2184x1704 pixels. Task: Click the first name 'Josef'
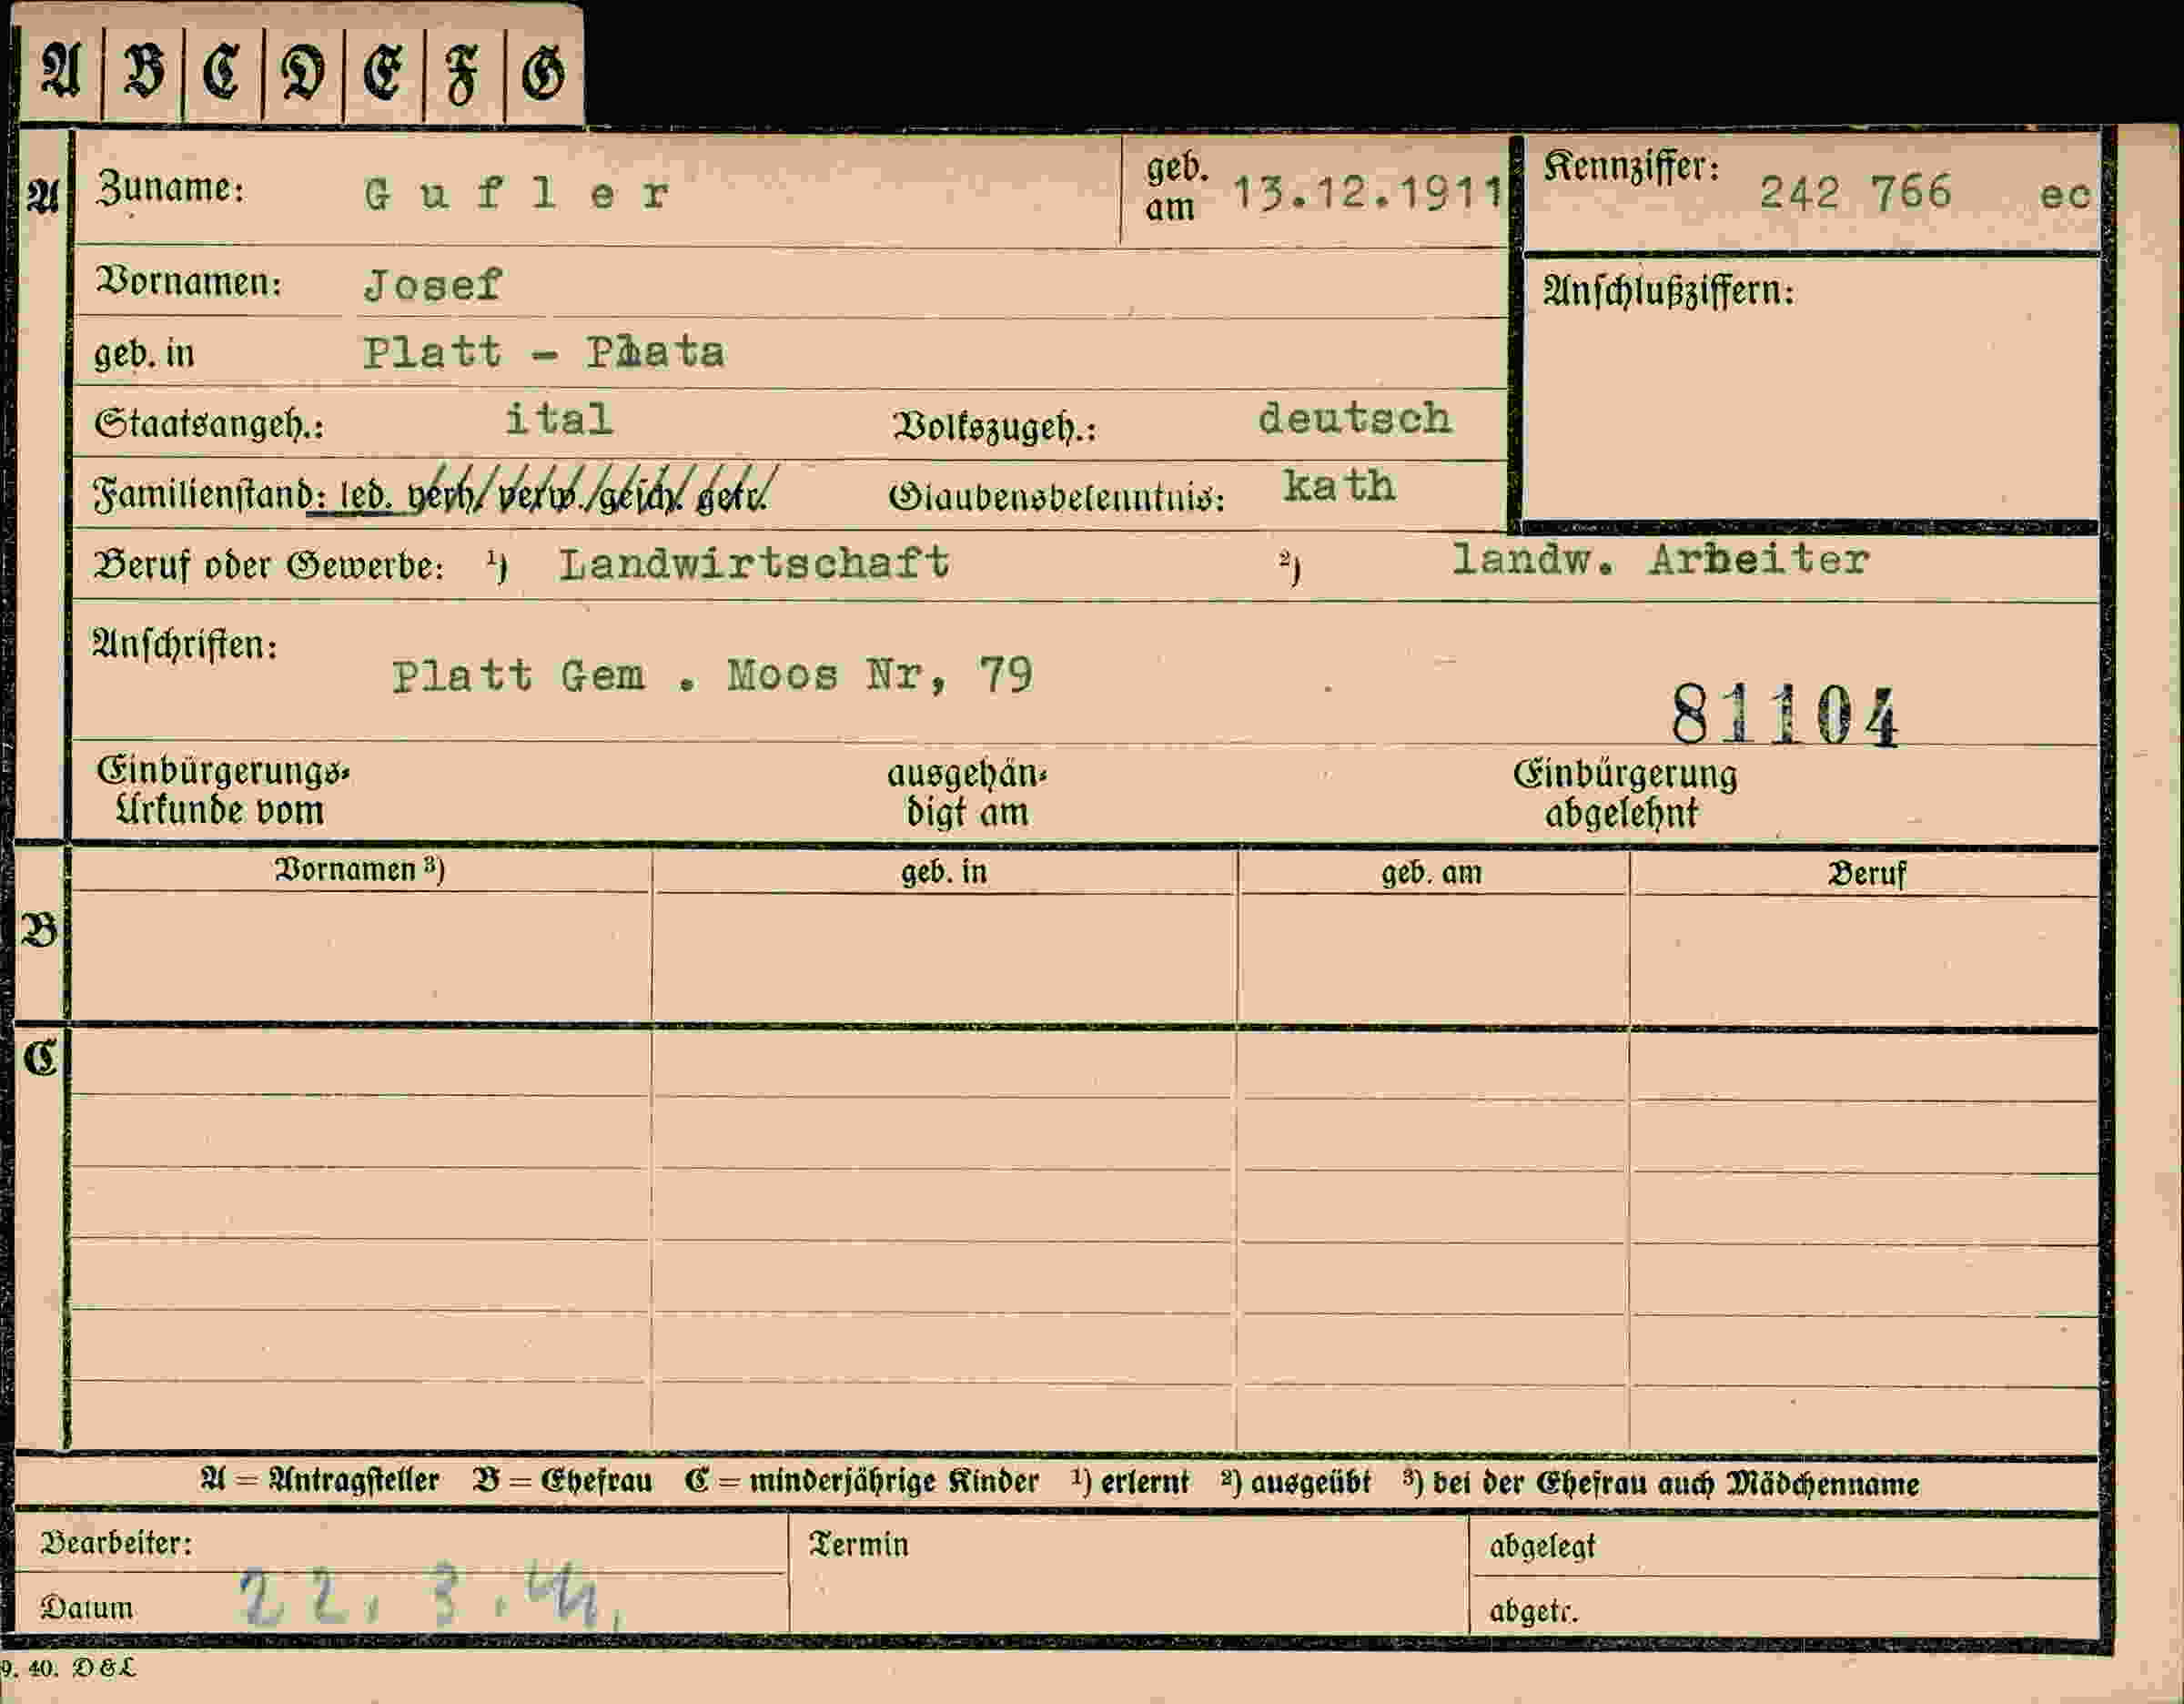(432, 286)
